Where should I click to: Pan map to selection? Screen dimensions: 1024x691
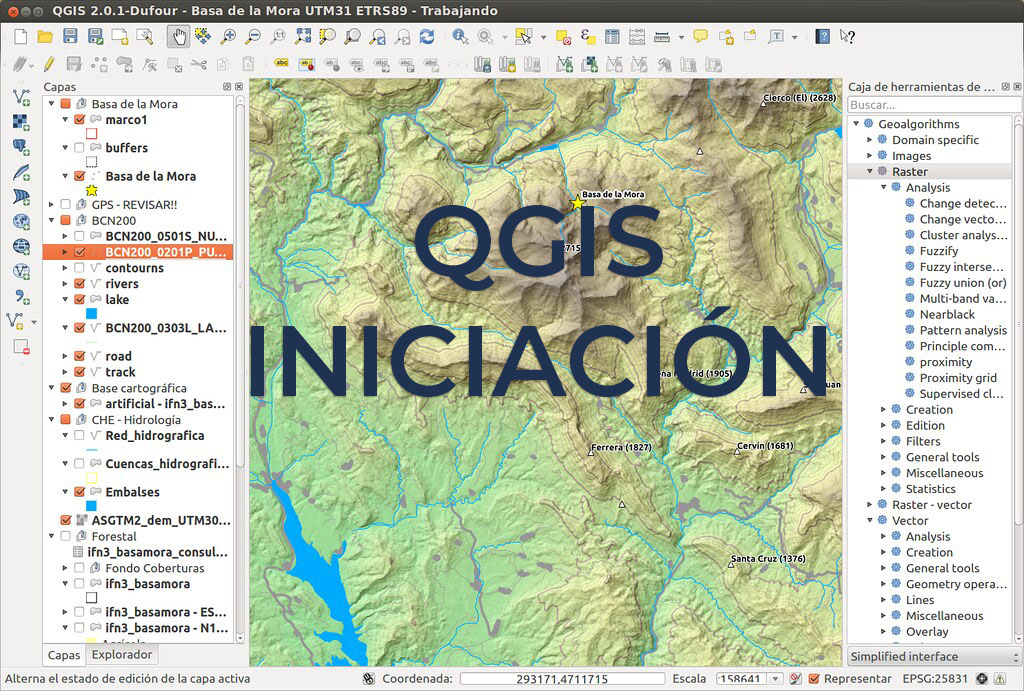point(203,36)
